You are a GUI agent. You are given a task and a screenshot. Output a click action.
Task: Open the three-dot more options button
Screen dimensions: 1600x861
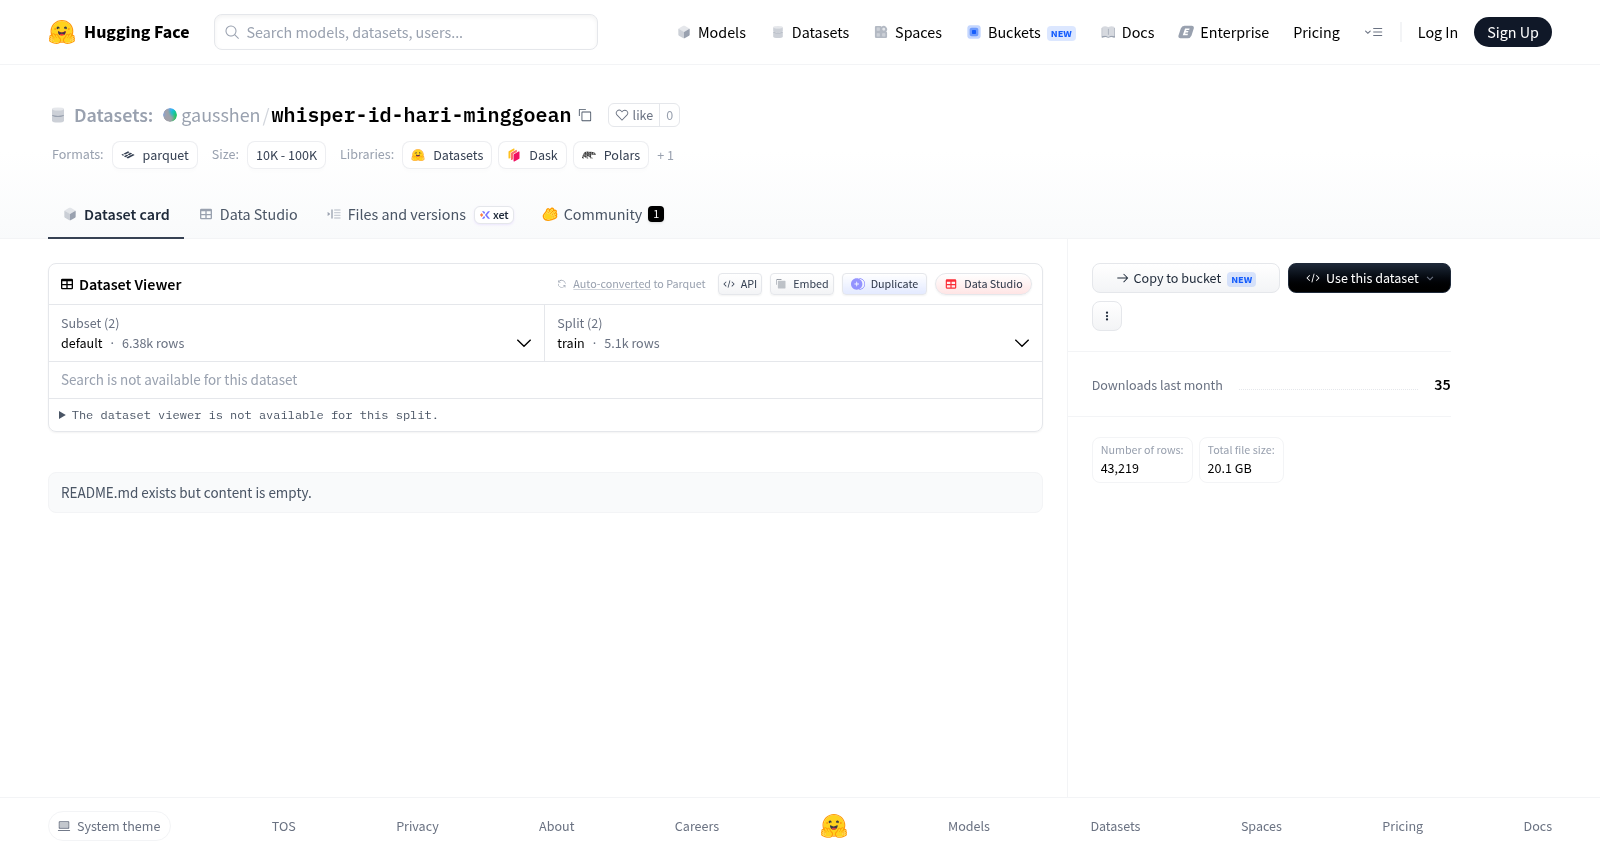[x=1107, y=316]
